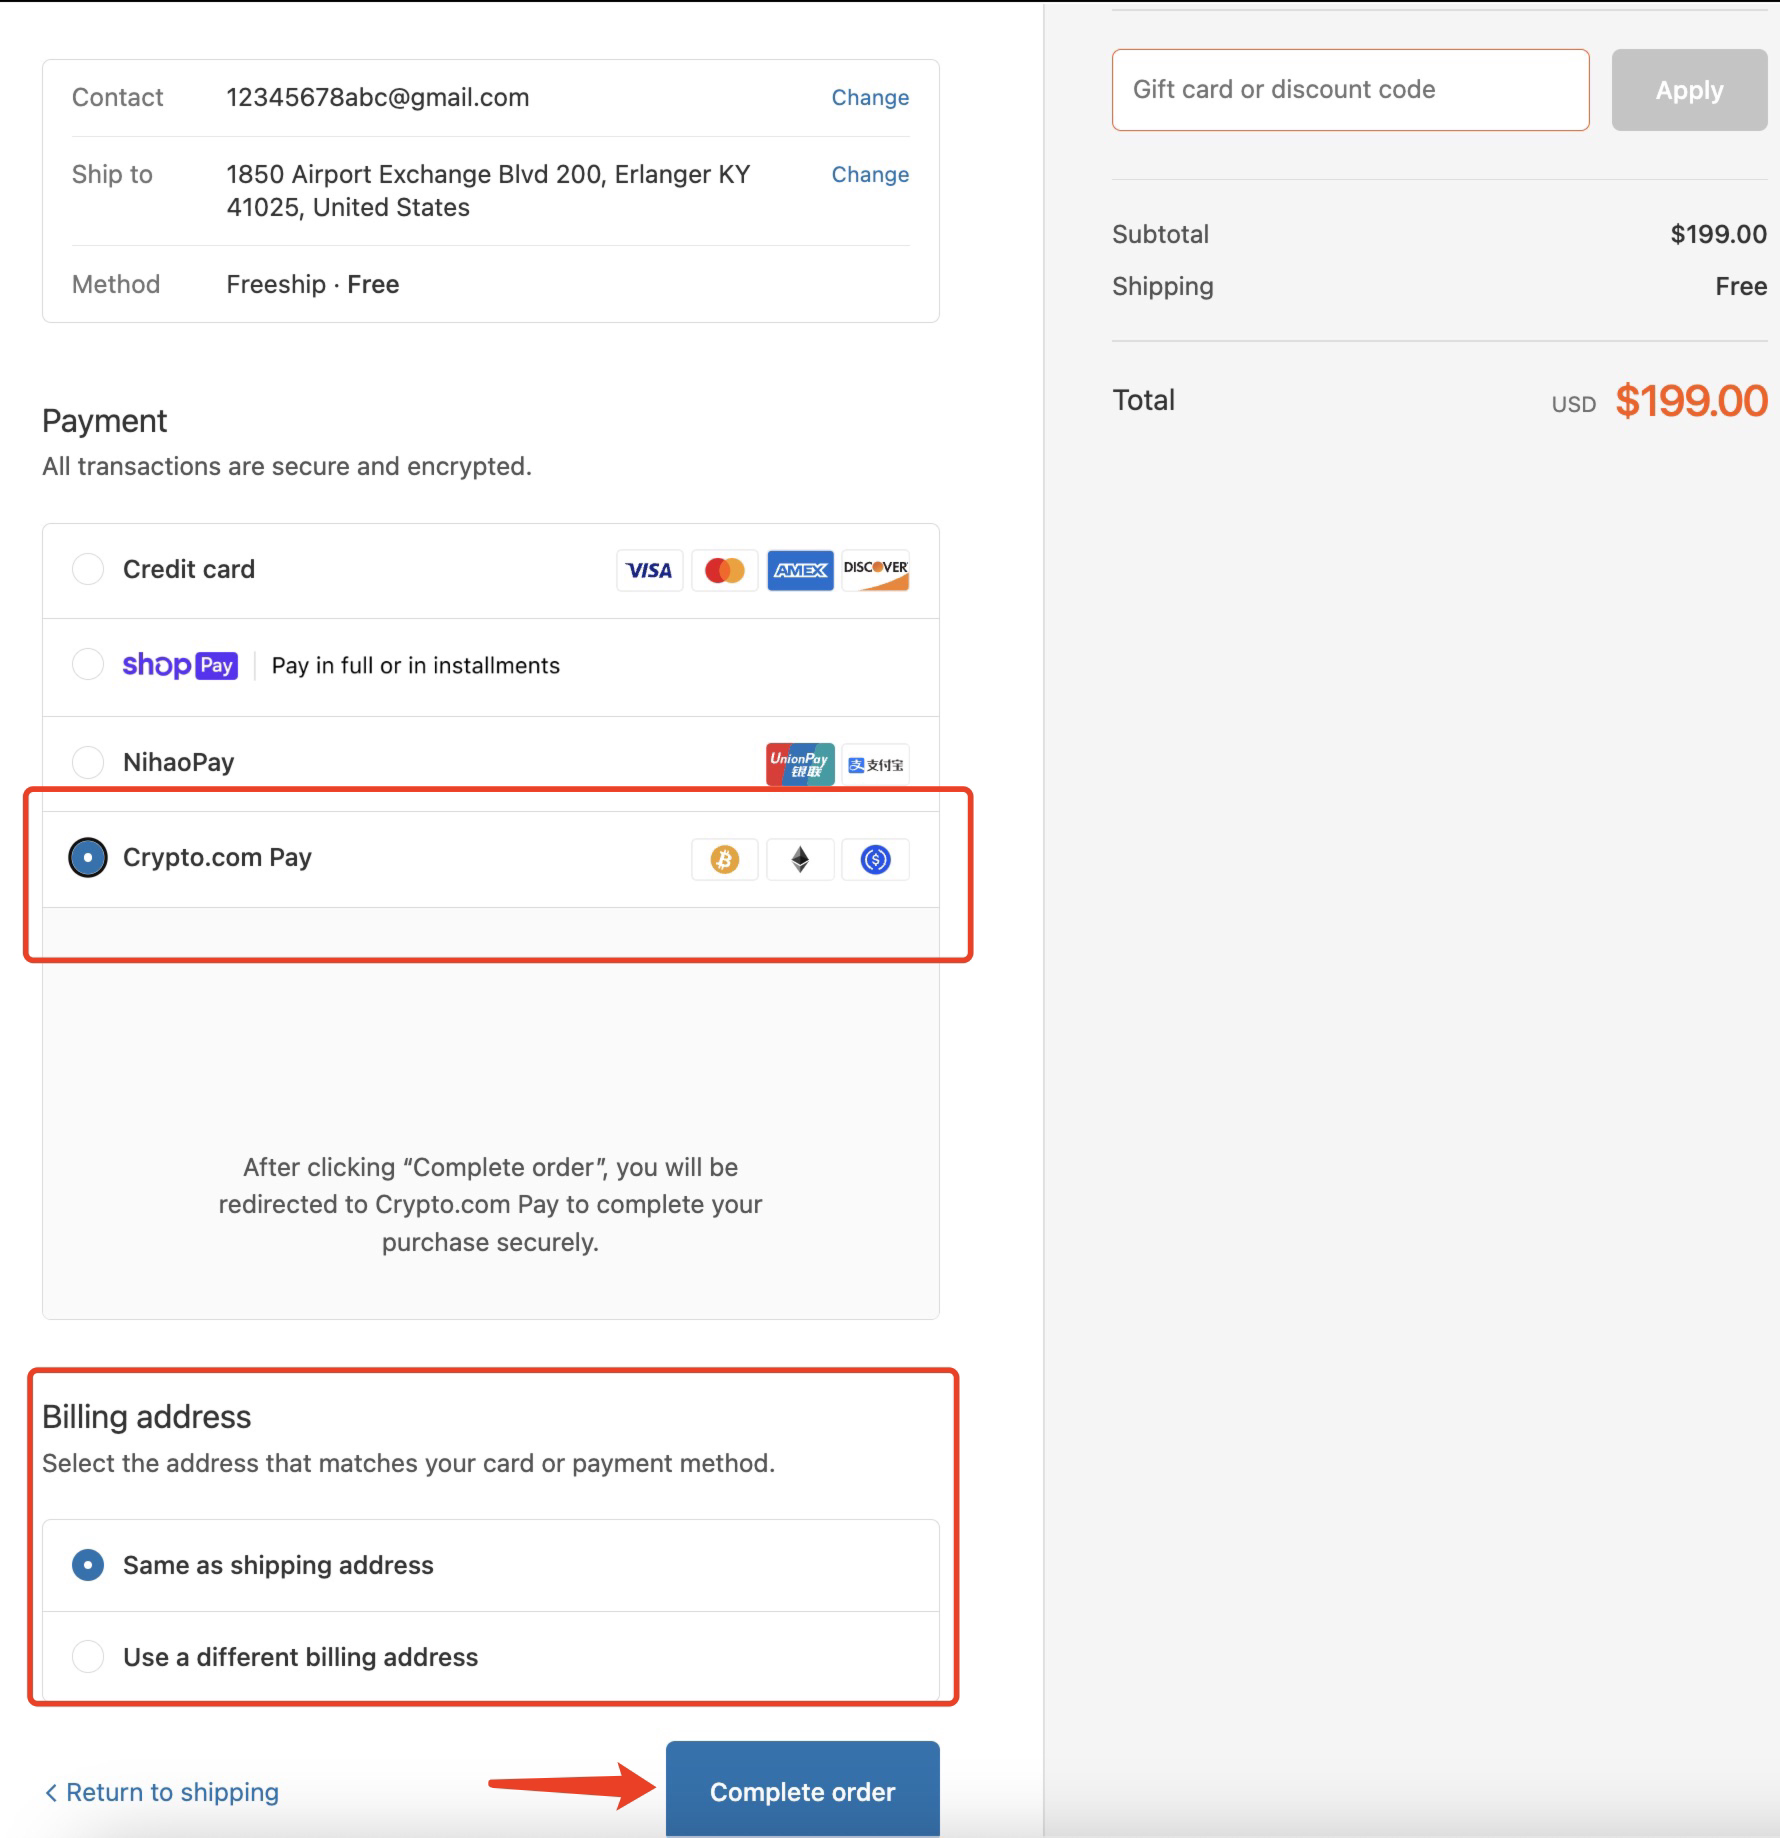Change the contact email
The height and width of the screenshot is (1838, 1780).
point(870,98)
